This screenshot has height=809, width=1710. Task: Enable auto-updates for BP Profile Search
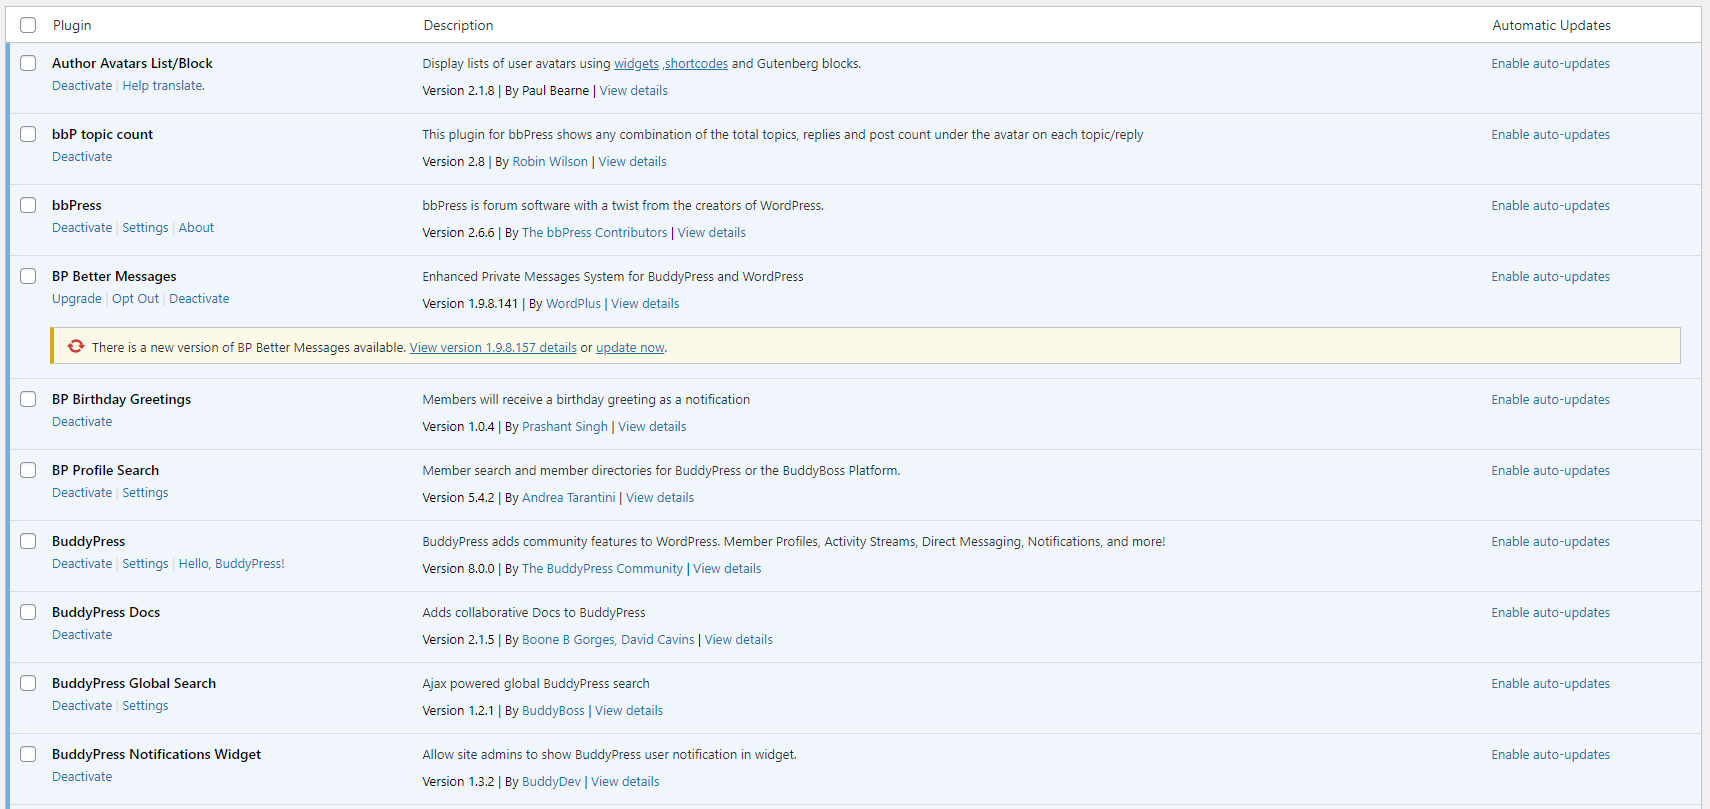tap(1550, 471)
